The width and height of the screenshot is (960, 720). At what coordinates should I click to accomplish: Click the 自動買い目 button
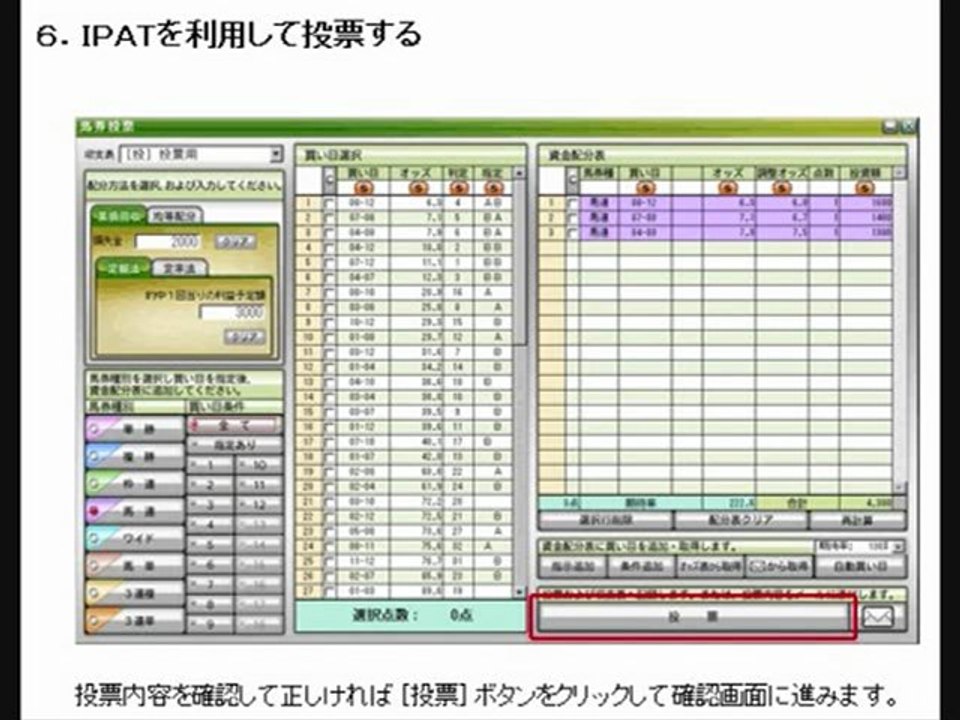coord(861,566)
